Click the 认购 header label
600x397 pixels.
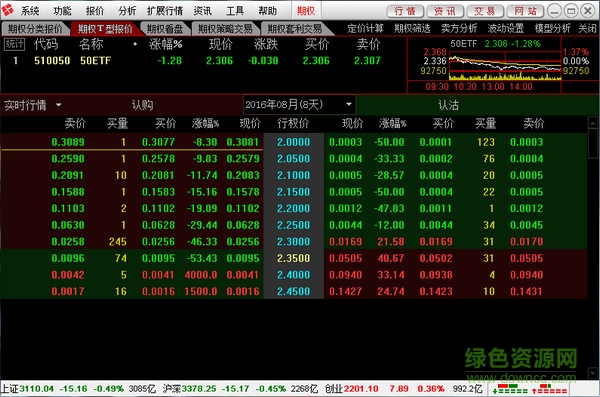(142, 105)
